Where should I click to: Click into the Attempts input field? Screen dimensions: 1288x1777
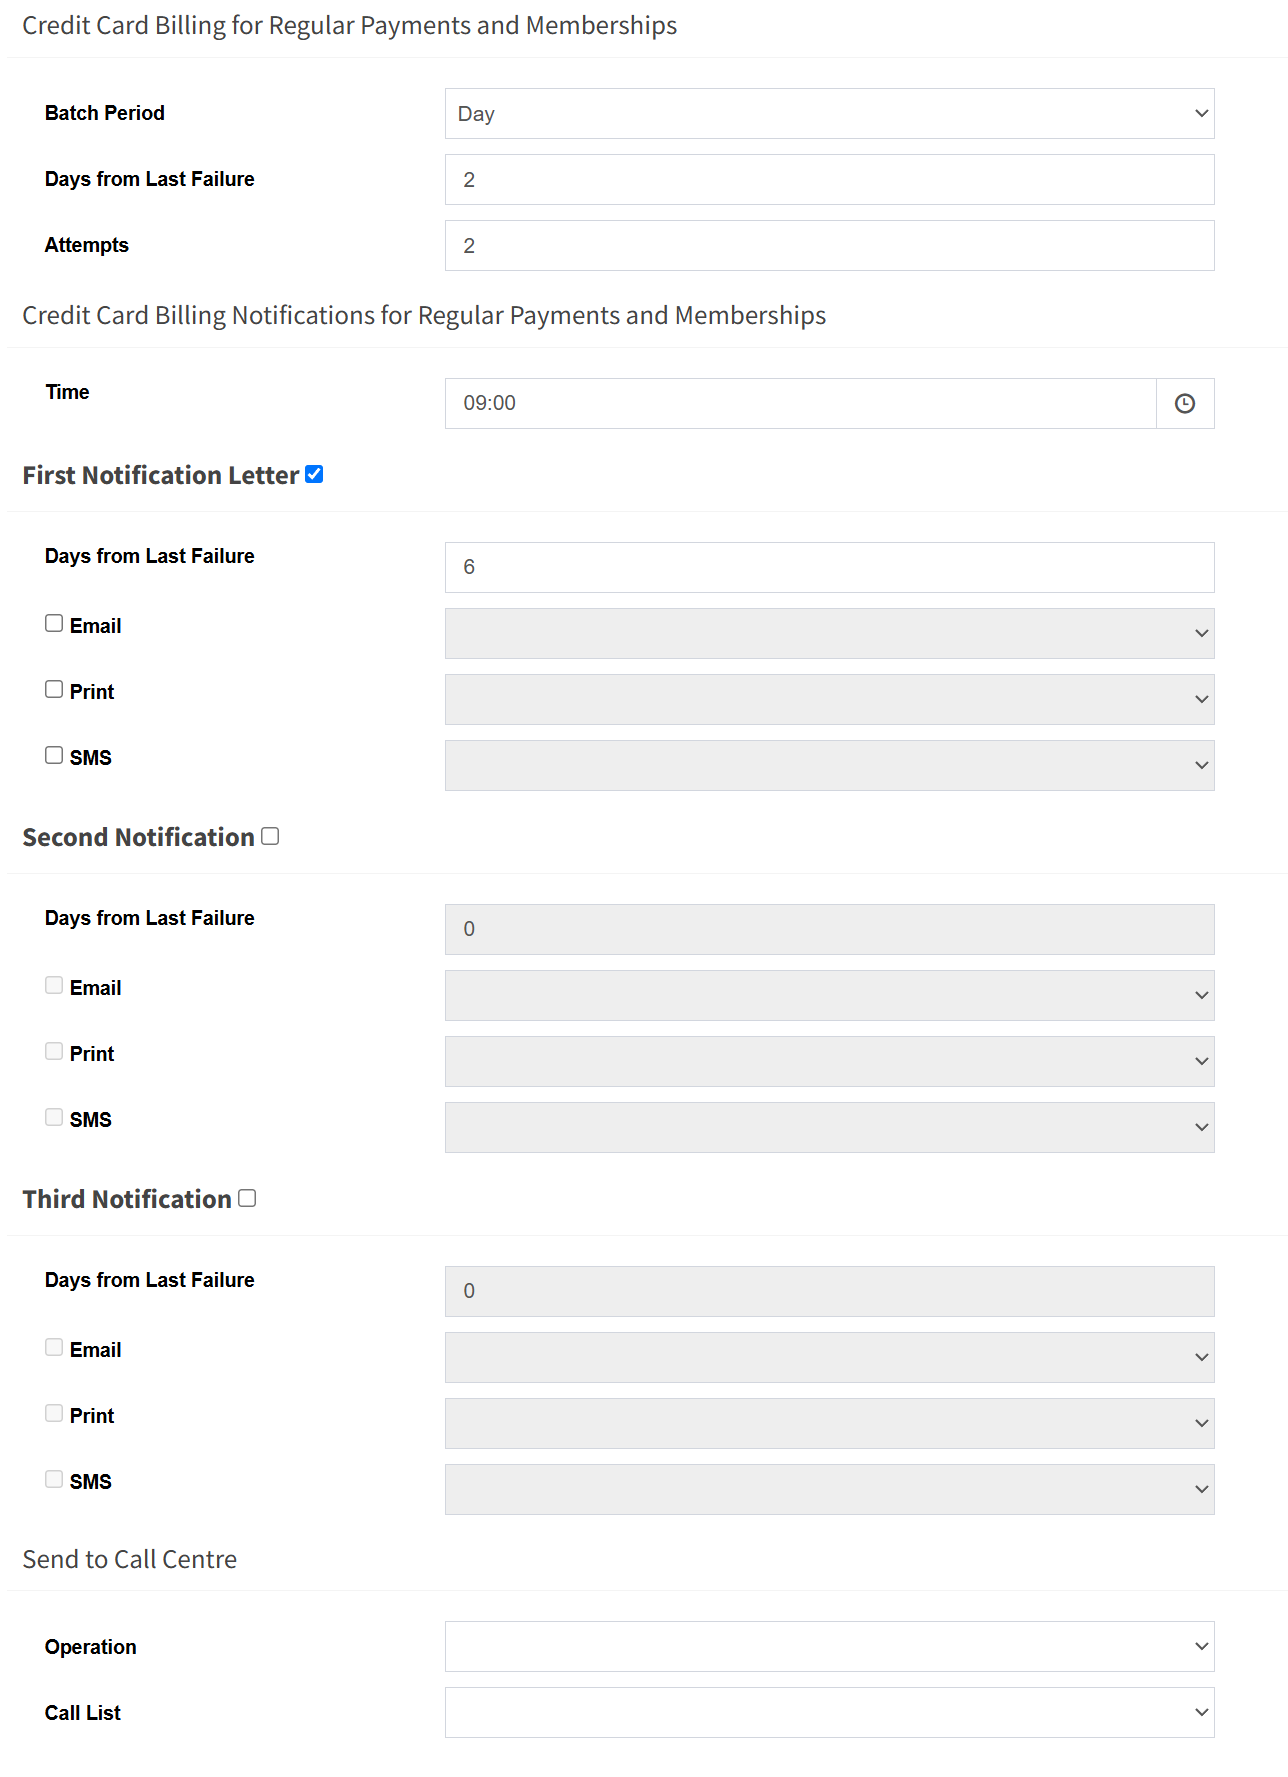(830, 245)
